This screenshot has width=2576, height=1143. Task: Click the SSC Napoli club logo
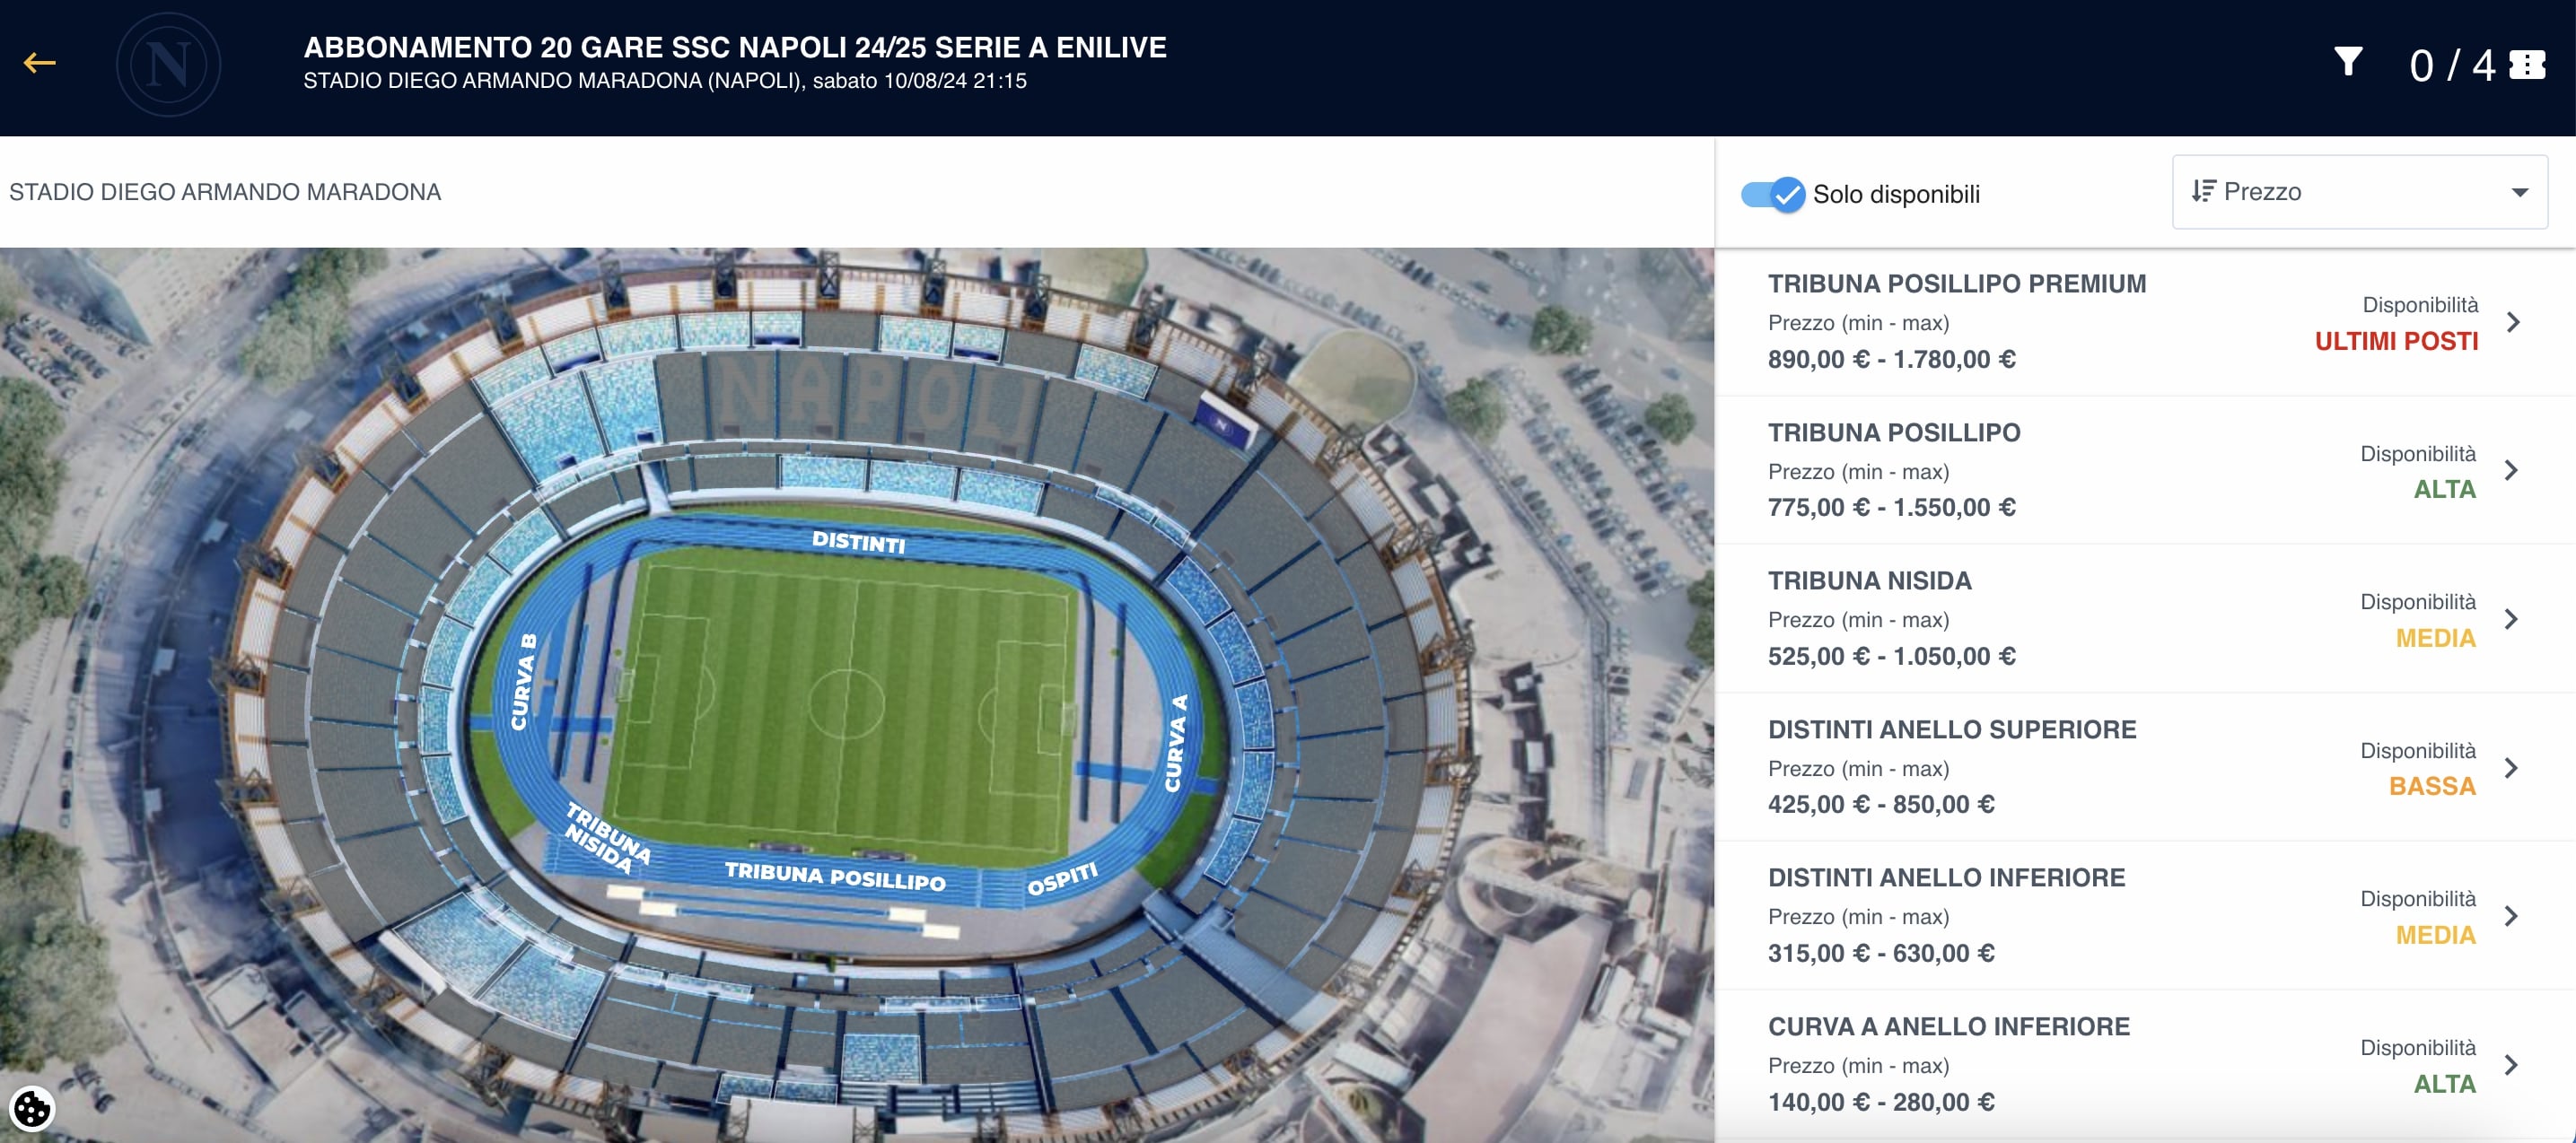click(168, 65)
